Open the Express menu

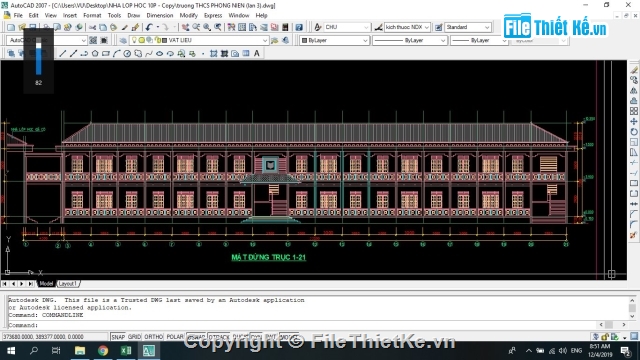[x=213, y=16]
